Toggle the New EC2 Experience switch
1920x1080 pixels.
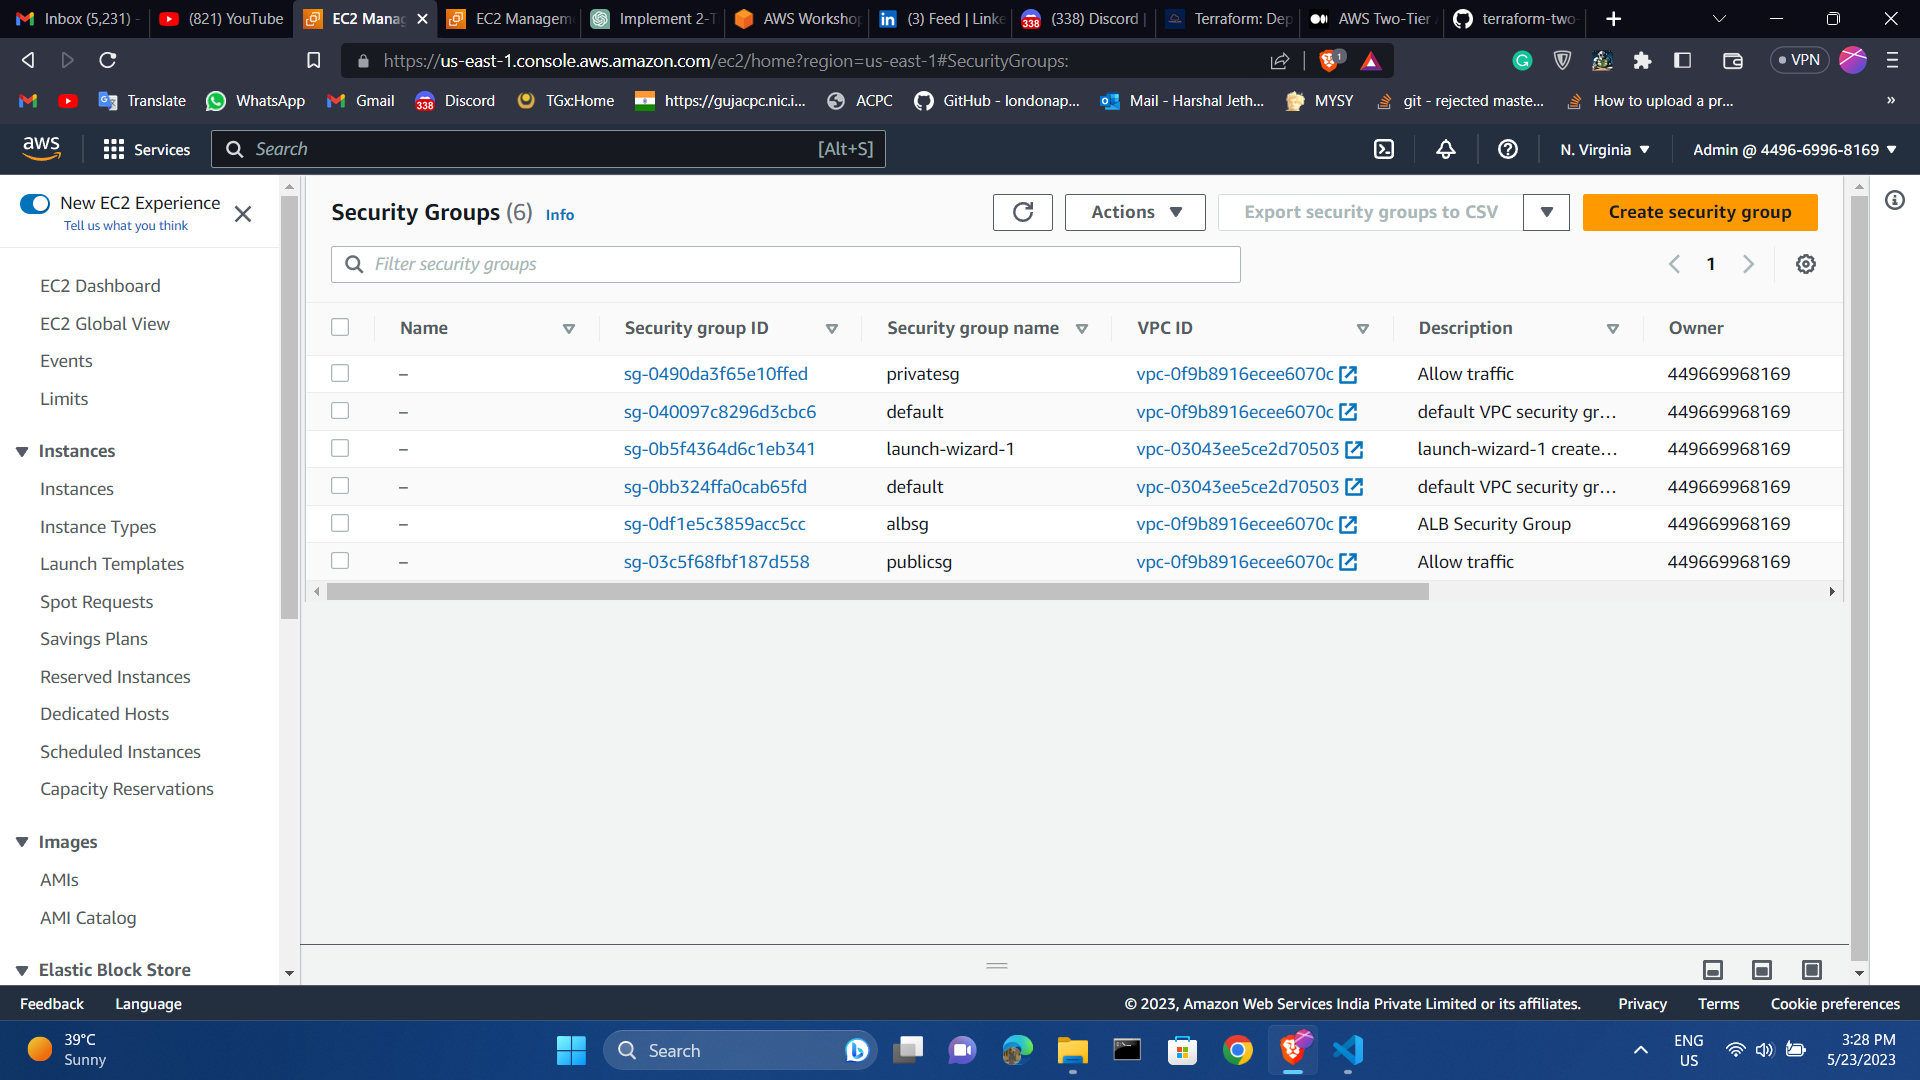pos(35,204)
